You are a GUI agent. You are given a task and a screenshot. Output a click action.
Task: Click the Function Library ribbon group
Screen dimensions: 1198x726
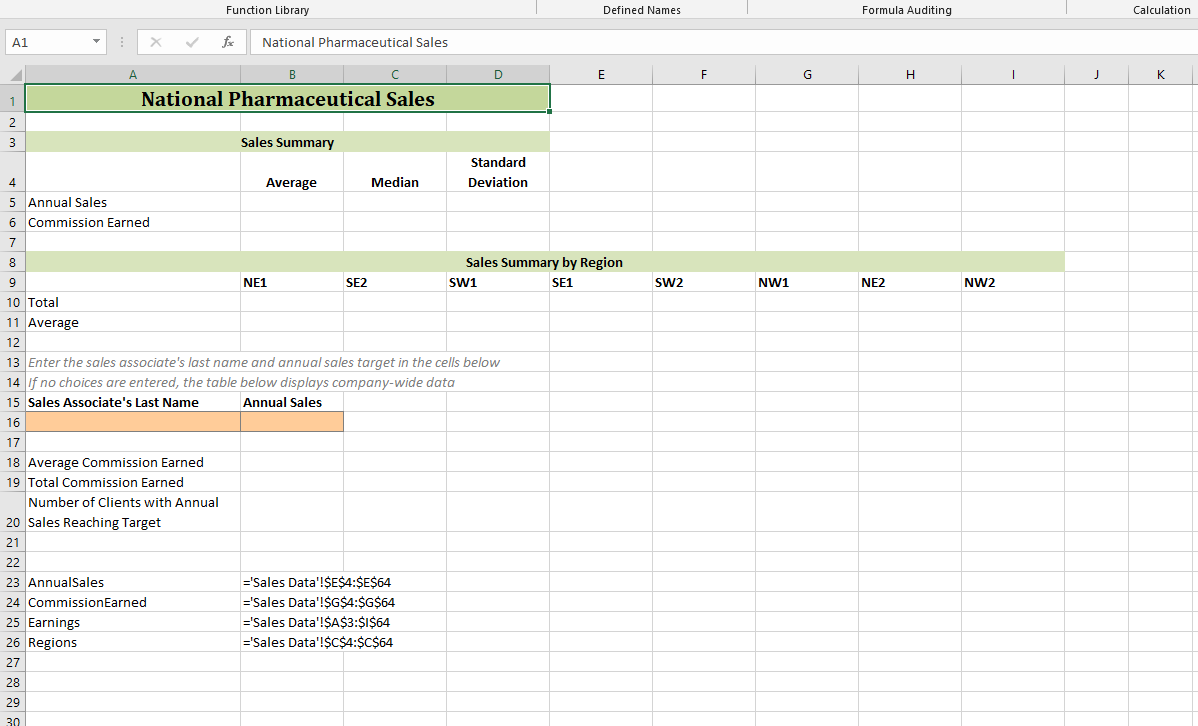click(x=267, y=10)
